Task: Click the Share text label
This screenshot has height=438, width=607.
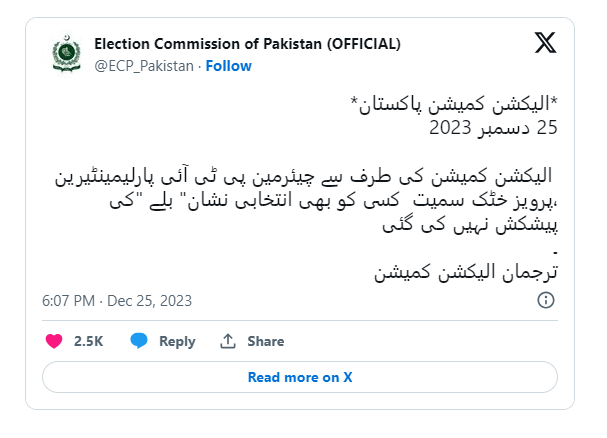Action: coord(265,341)
